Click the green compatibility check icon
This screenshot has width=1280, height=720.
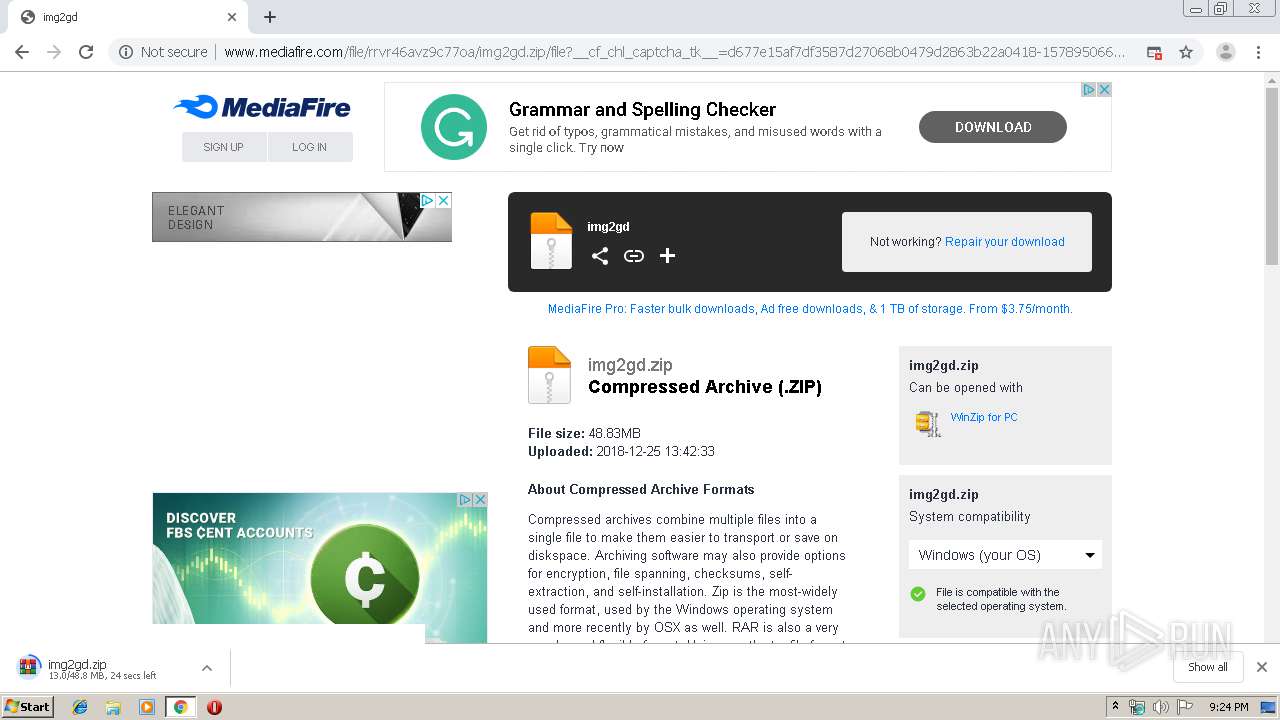(918, 594)
